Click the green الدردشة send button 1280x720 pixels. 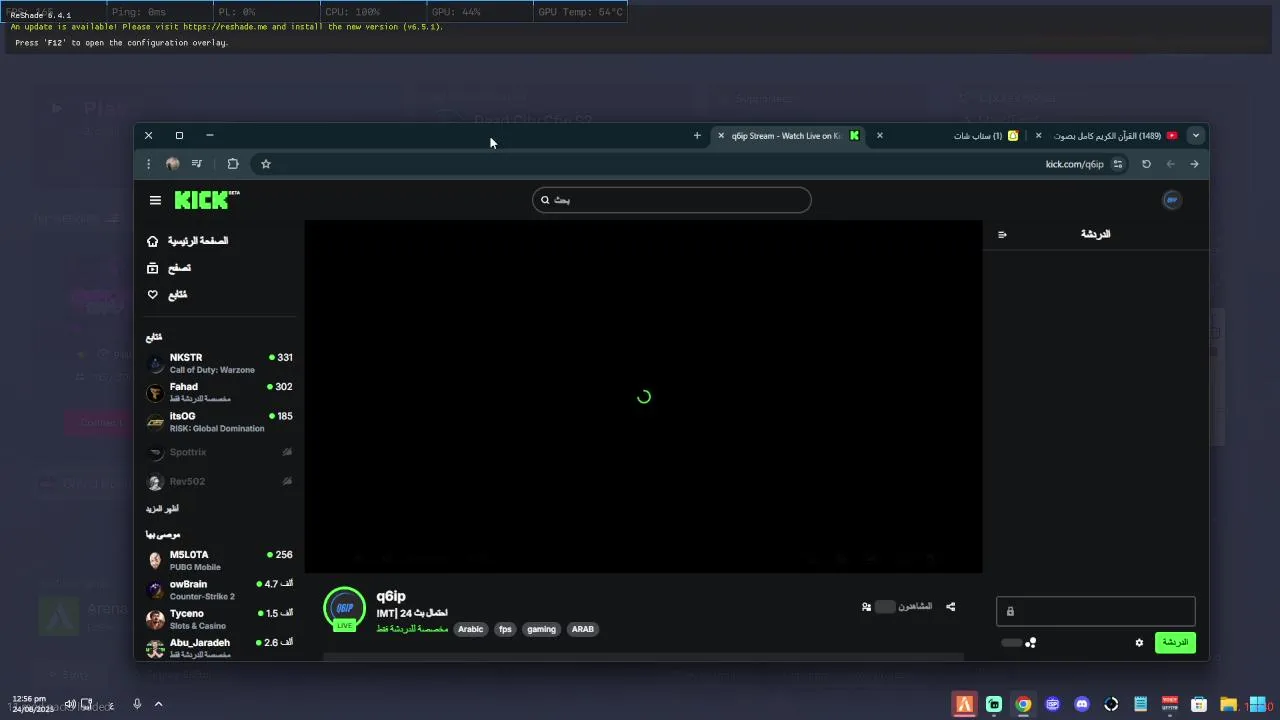coord(1175,643)
